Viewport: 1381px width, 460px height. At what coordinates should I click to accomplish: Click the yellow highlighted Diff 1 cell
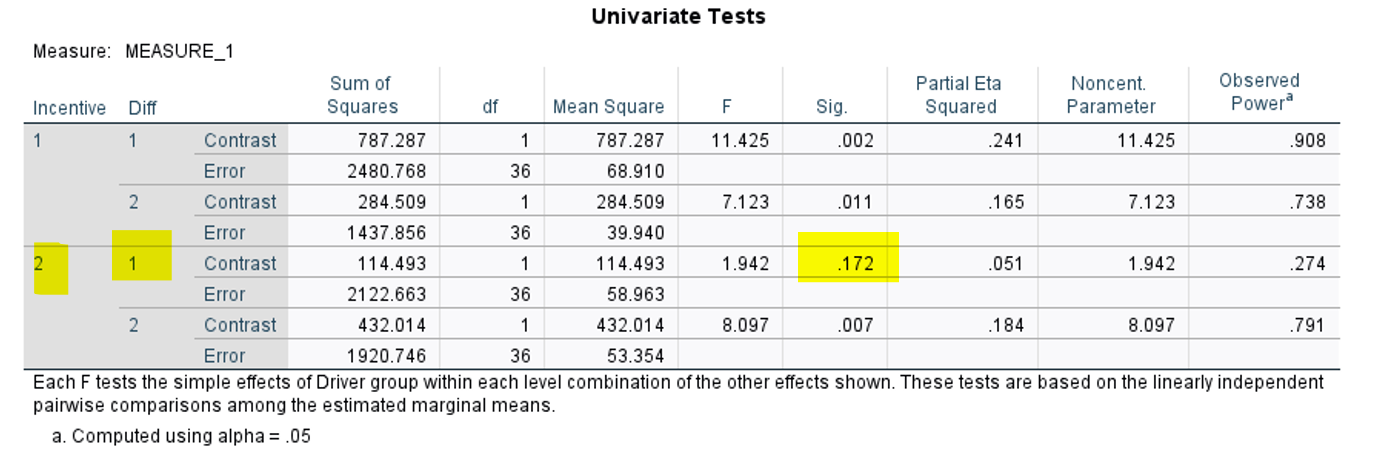133,264
